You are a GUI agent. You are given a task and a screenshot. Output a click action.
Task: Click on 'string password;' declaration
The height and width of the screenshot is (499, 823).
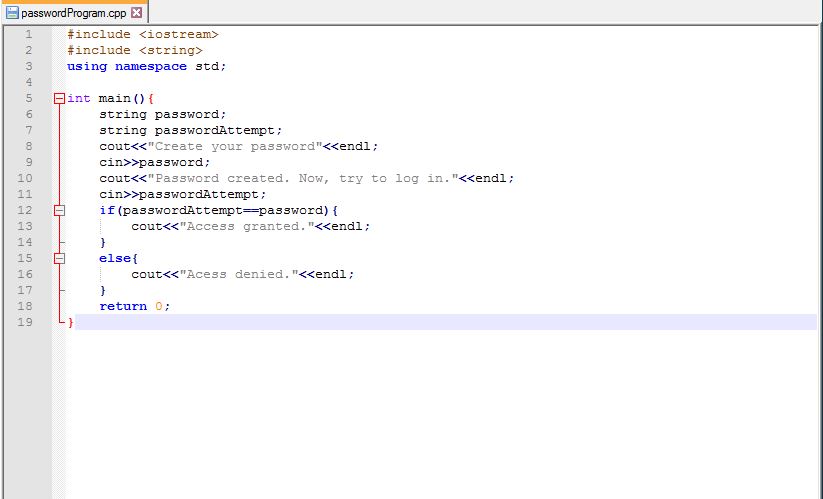(x=163, y=114)
